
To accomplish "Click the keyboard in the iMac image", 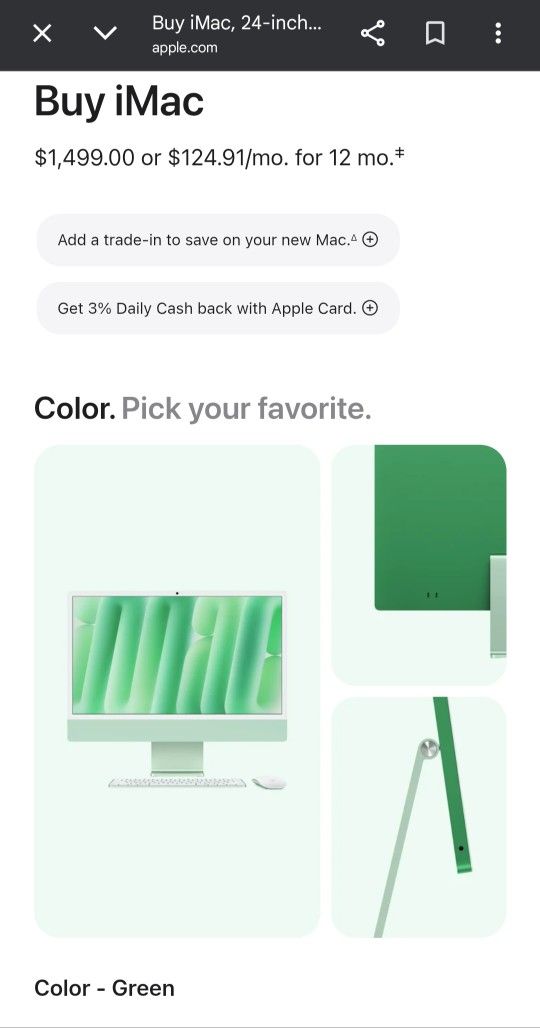I will pyautogui.click(x=177, y=782).
